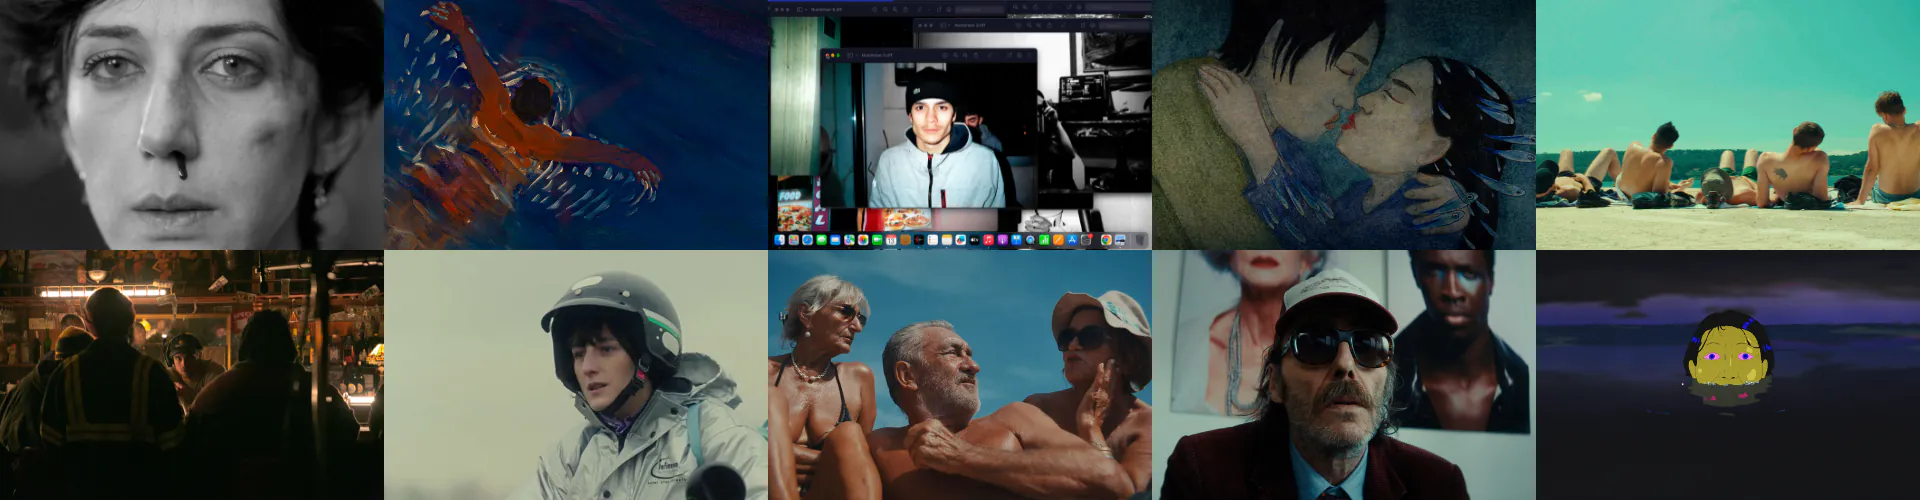Click the Safari compass icon in the pictured dock
1920x500 pixels.
click(807, 240)
